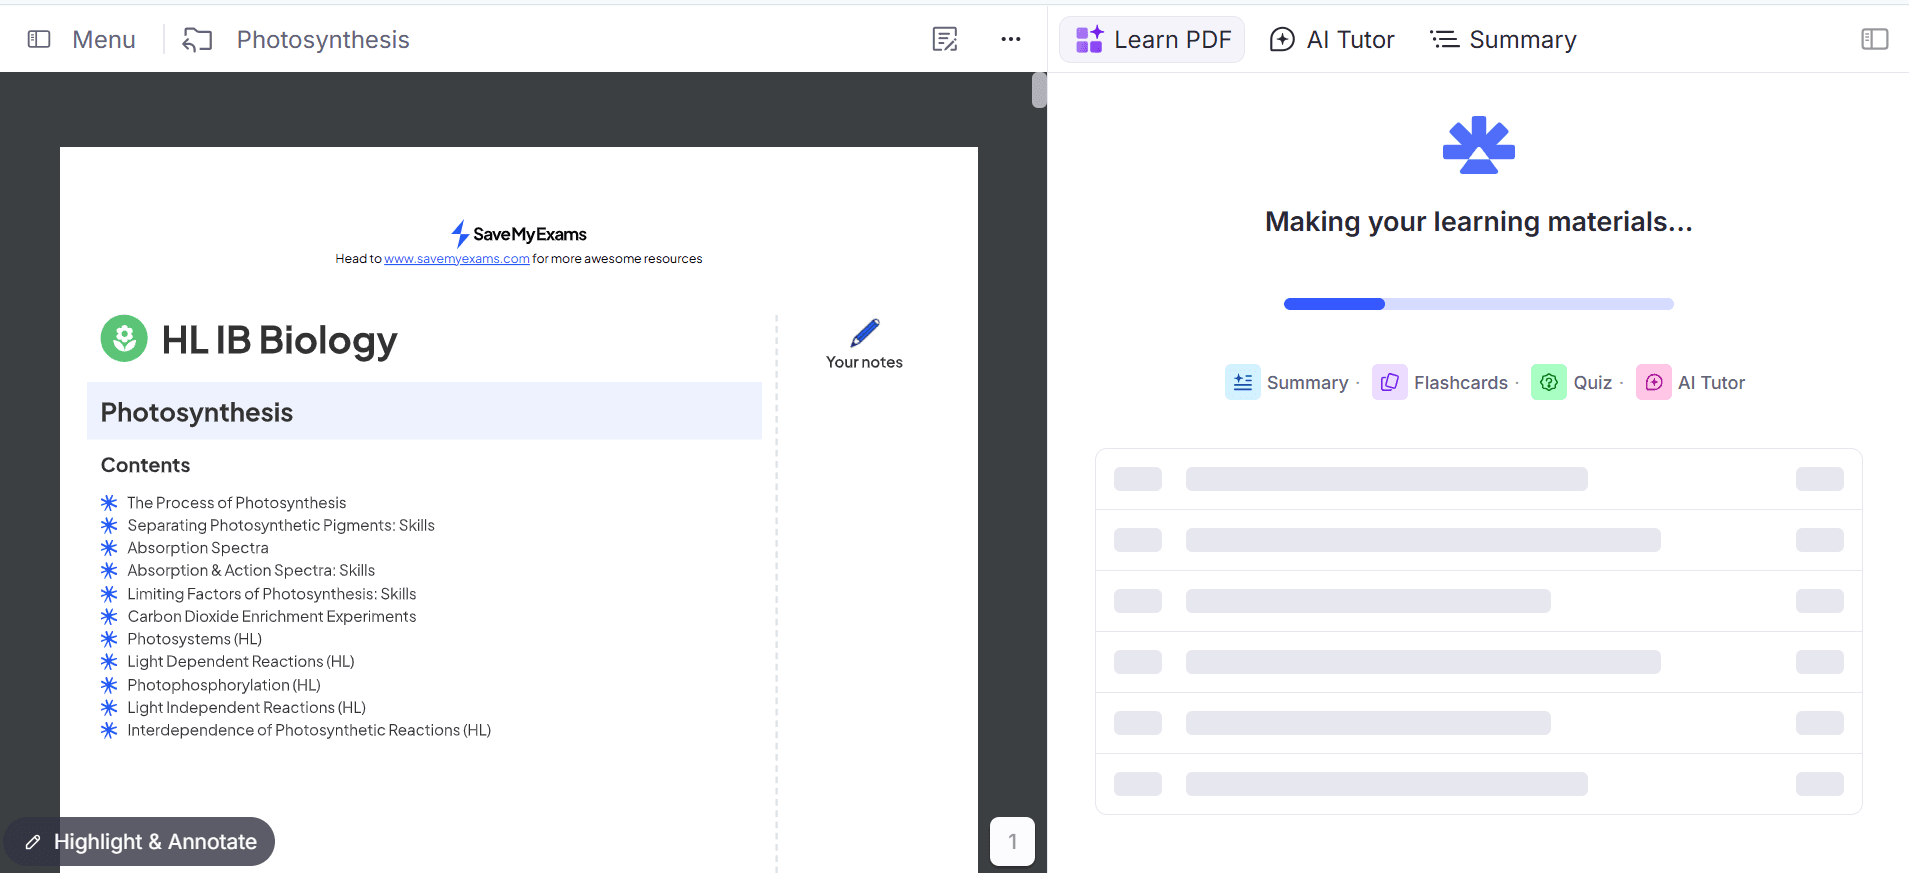Click the green HL IB Biology icon

point(124,339)
